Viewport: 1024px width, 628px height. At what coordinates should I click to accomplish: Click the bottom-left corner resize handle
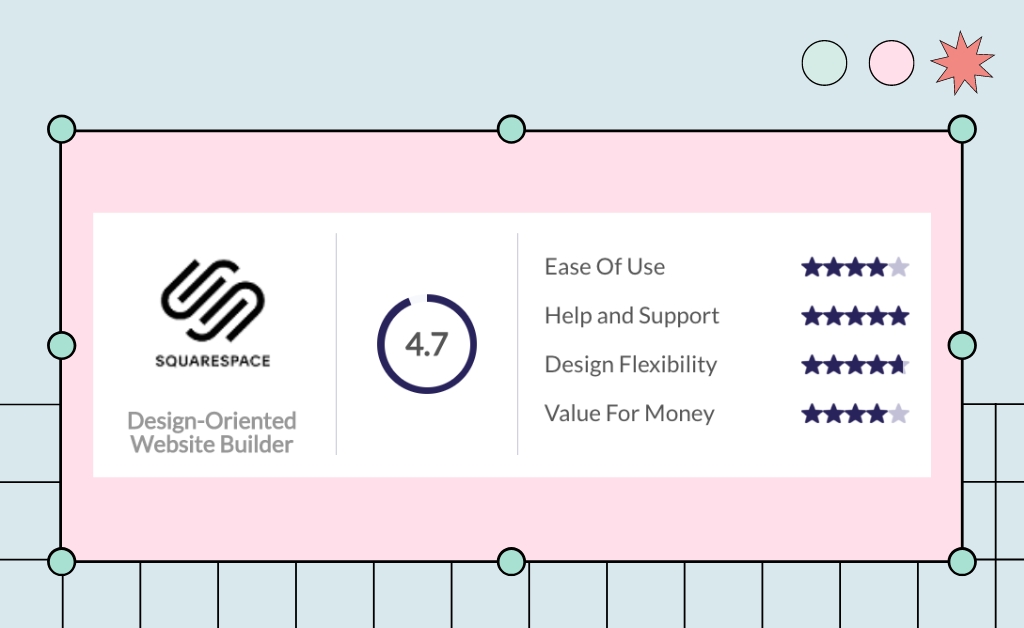[x=61, y=561]
